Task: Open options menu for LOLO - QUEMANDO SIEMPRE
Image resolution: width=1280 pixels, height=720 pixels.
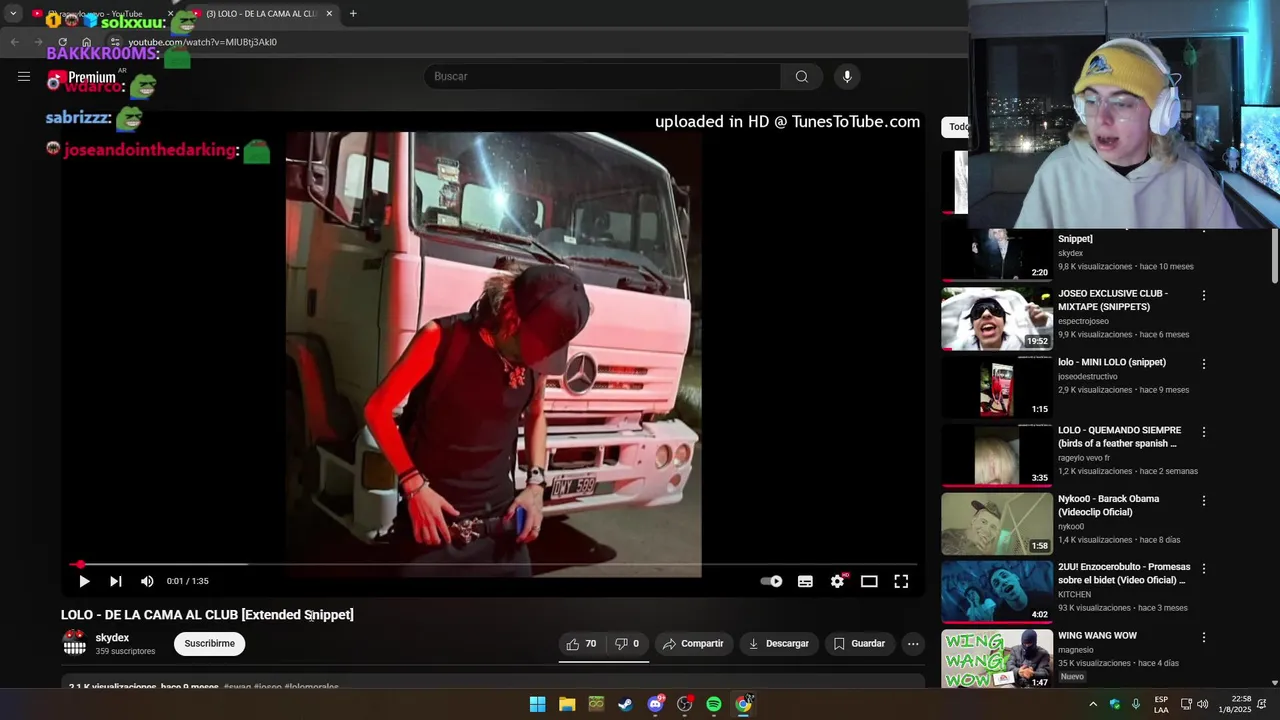Action: pos(1204,432)
